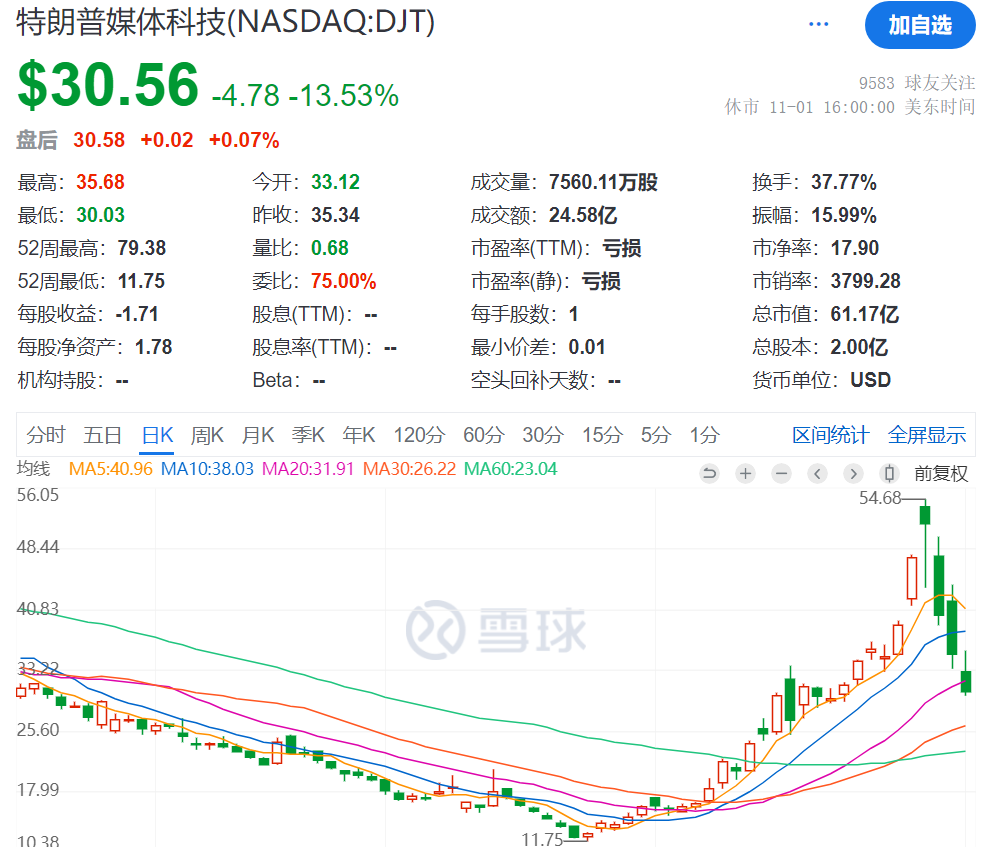This screenshot has width=983, height=847.
Task: Pan the chart left with left chevron icon
Action: point(817,473)
